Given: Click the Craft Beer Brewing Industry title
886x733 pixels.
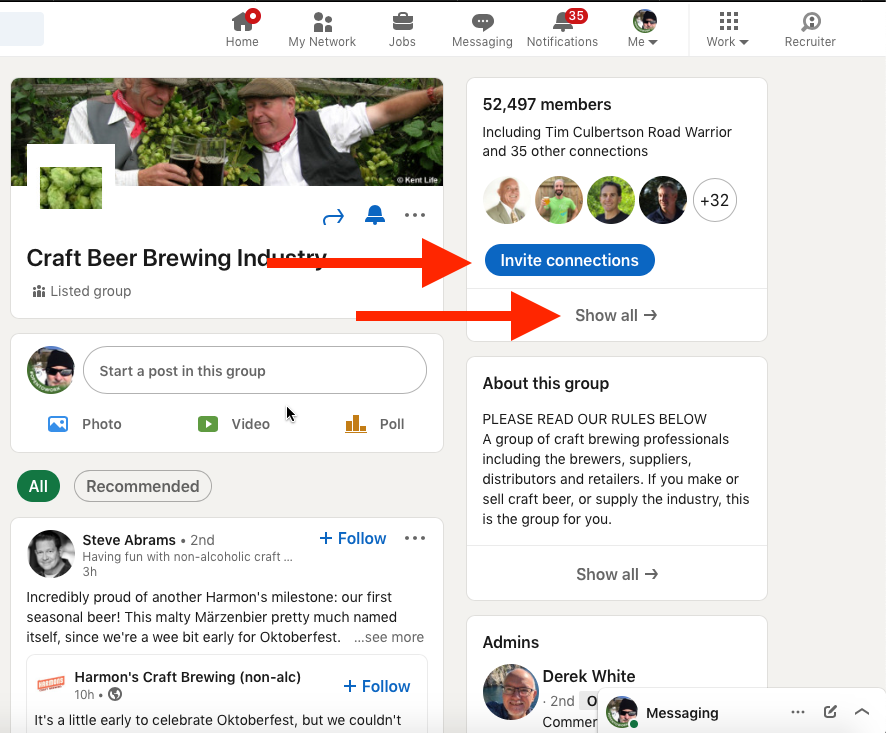Looking at the screenshot, I should click(x=177, y=258).
